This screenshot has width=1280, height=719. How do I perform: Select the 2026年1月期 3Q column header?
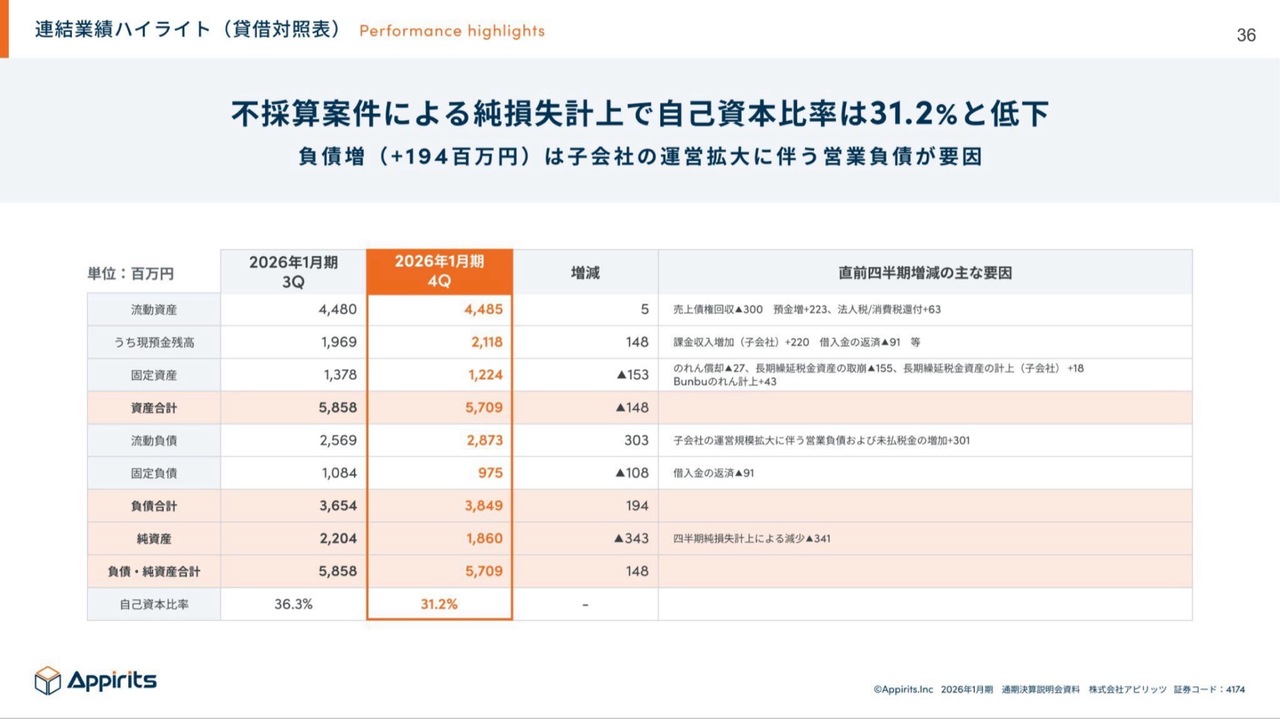click(x=293, y=271)
